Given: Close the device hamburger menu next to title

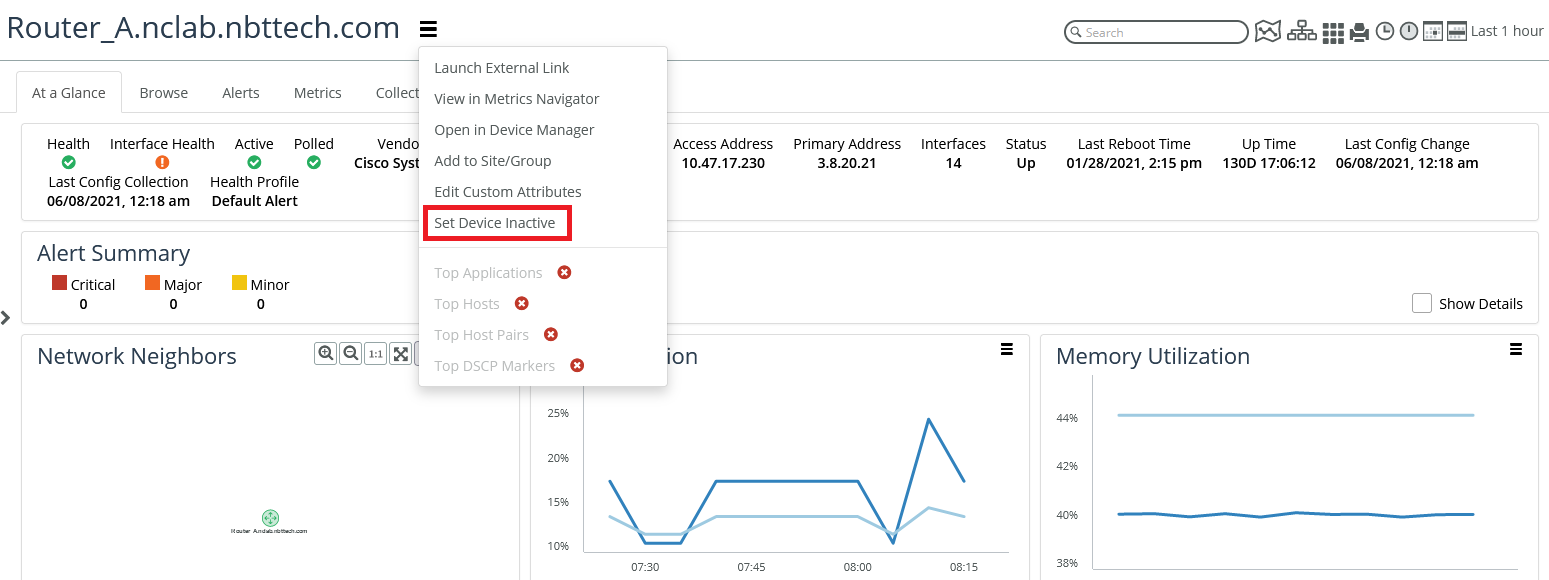Looking at the screenshot, I should tap(428, 29).
